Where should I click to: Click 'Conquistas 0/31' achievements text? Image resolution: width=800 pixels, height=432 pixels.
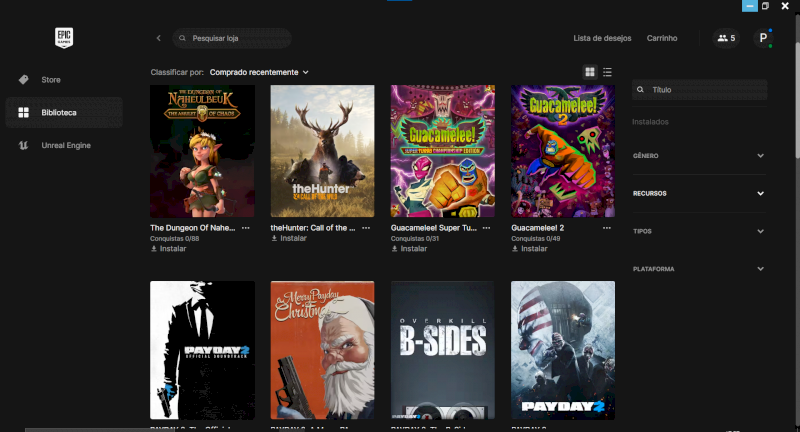415,239
